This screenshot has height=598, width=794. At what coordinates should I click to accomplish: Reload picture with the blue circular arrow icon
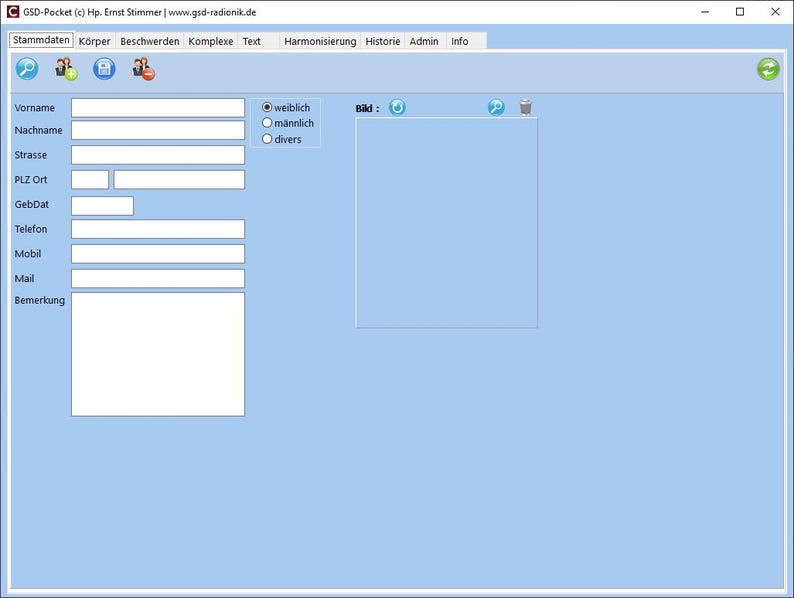point(397,107)
